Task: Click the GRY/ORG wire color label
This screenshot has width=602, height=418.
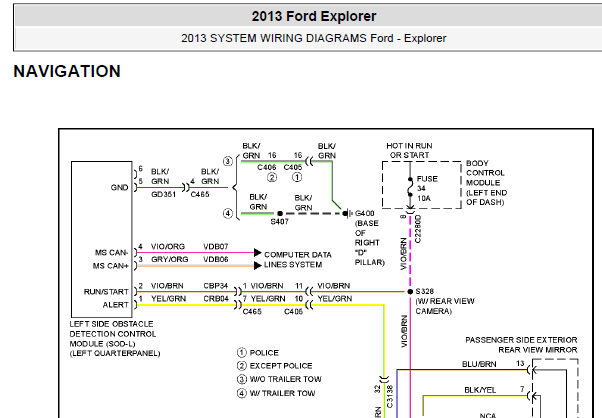Action: click(169, 259)
